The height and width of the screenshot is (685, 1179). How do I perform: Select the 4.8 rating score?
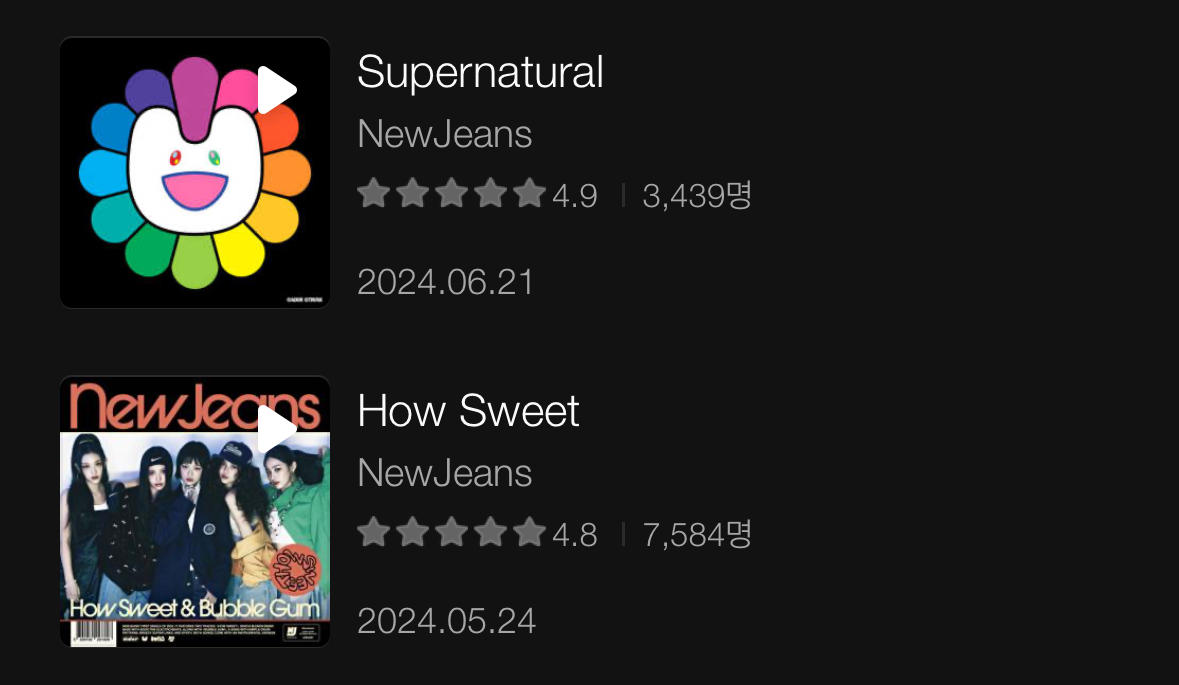[x=575, y=535]
